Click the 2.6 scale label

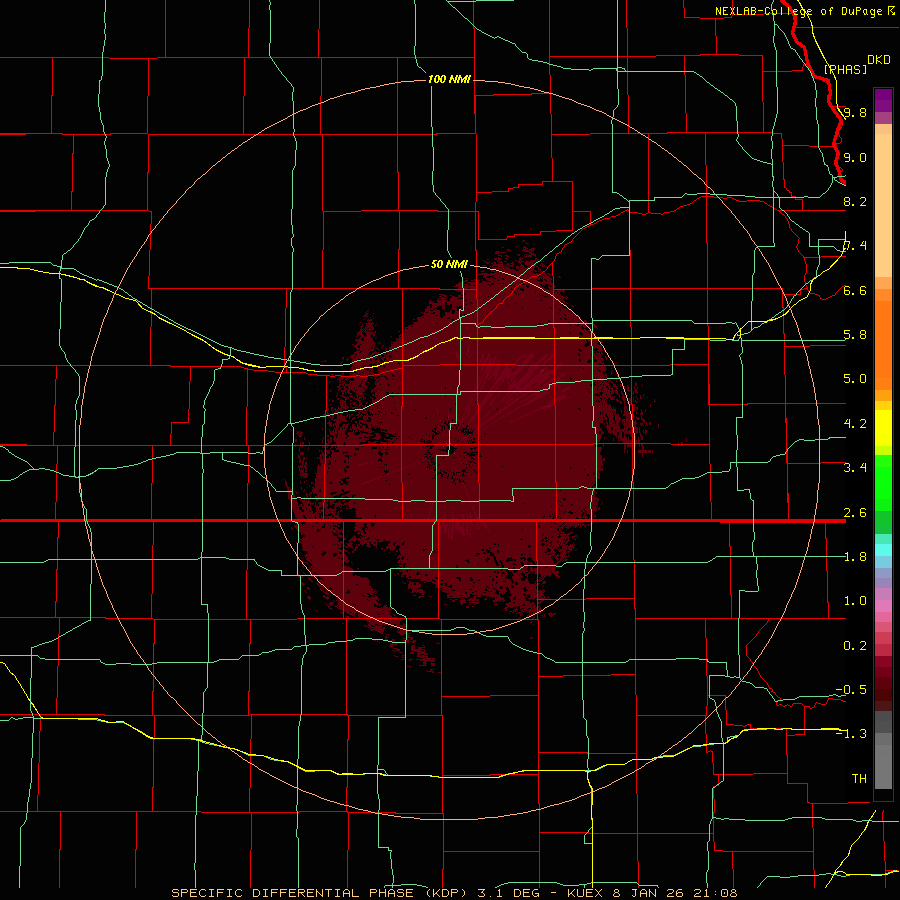tap(855, 513)
